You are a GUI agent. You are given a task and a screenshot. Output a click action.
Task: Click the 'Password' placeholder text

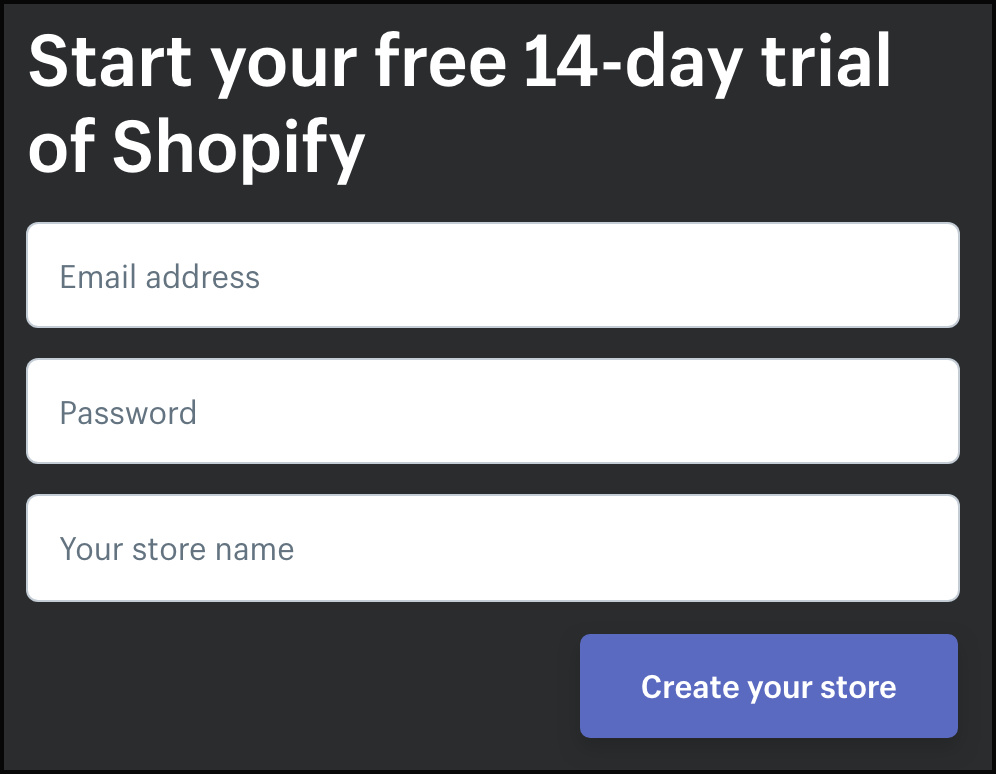[x=128, y=413]
